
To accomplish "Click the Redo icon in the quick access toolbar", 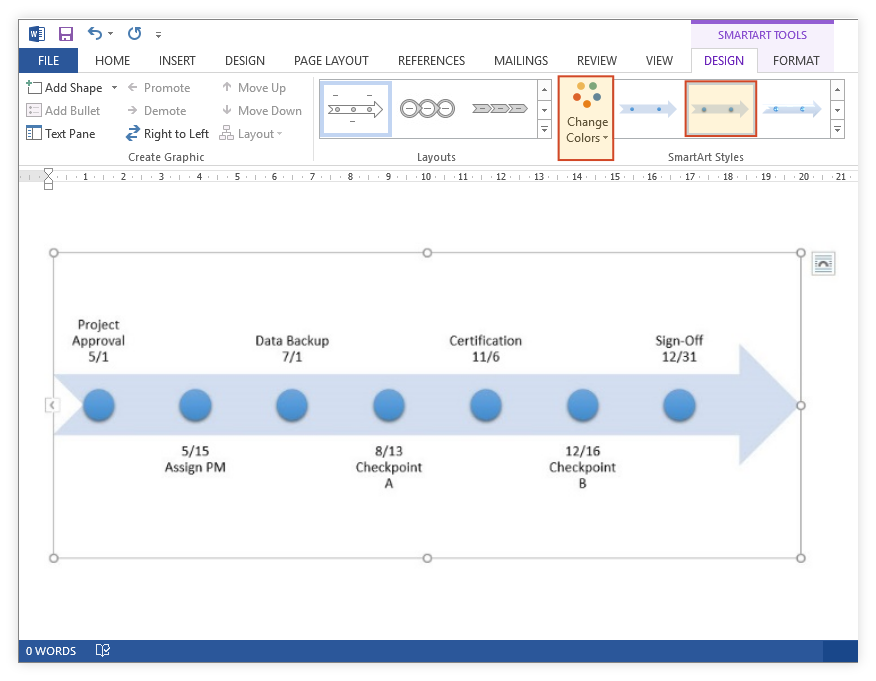I will click(x=134, y=34).
